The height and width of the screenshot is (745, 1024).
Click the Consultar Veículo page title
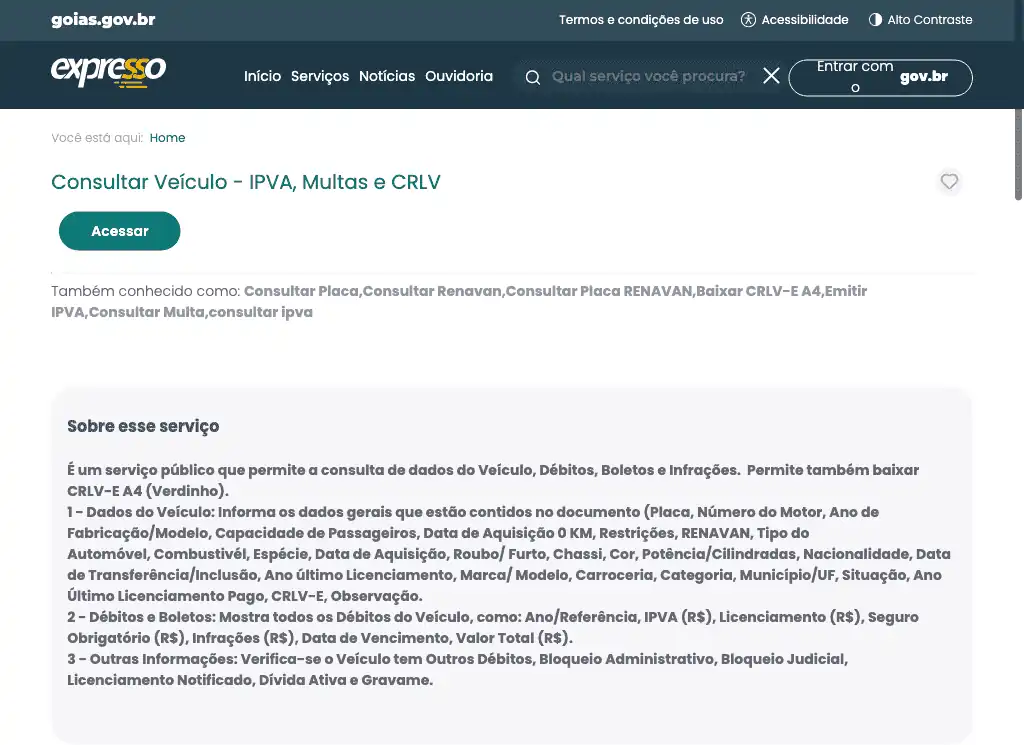[246, 182]
